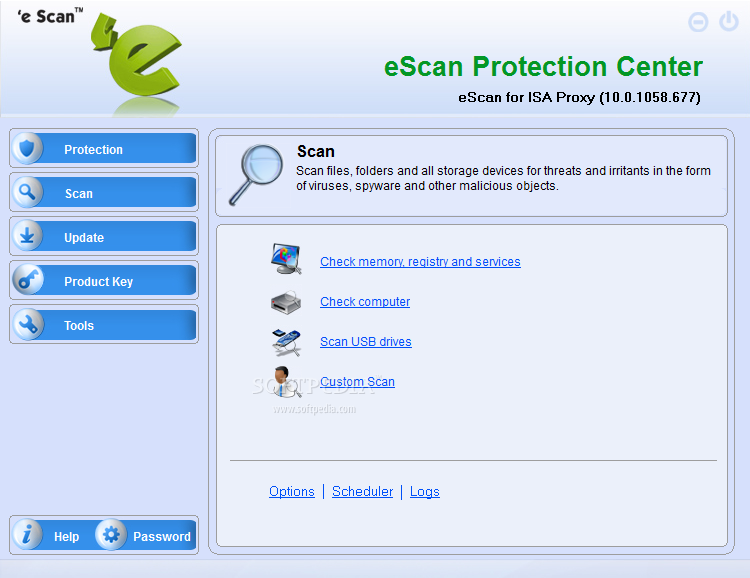This screenshot has width=750, height=578.
Task: Open scan Options link
Action: click(x=292, y=491)
